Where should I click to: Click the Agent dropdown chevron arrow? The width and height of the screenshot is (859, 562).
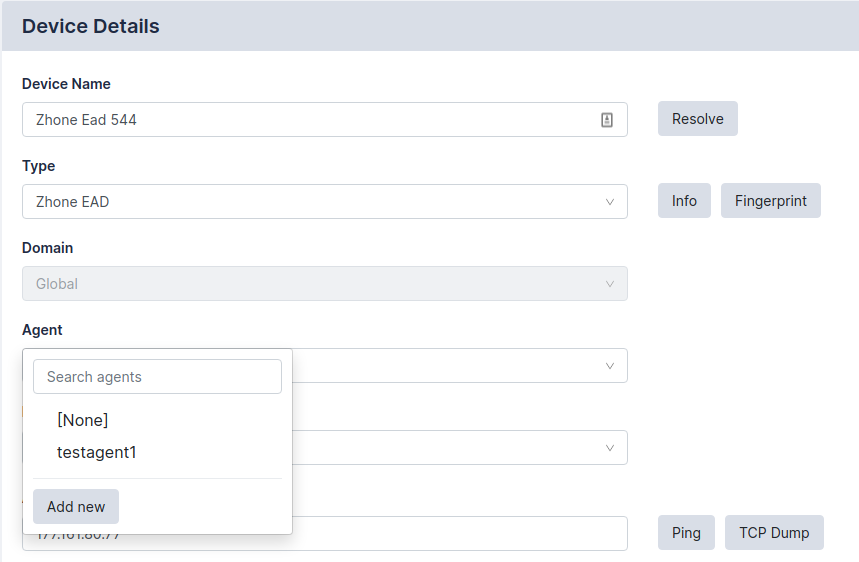(x=610, y=366)
